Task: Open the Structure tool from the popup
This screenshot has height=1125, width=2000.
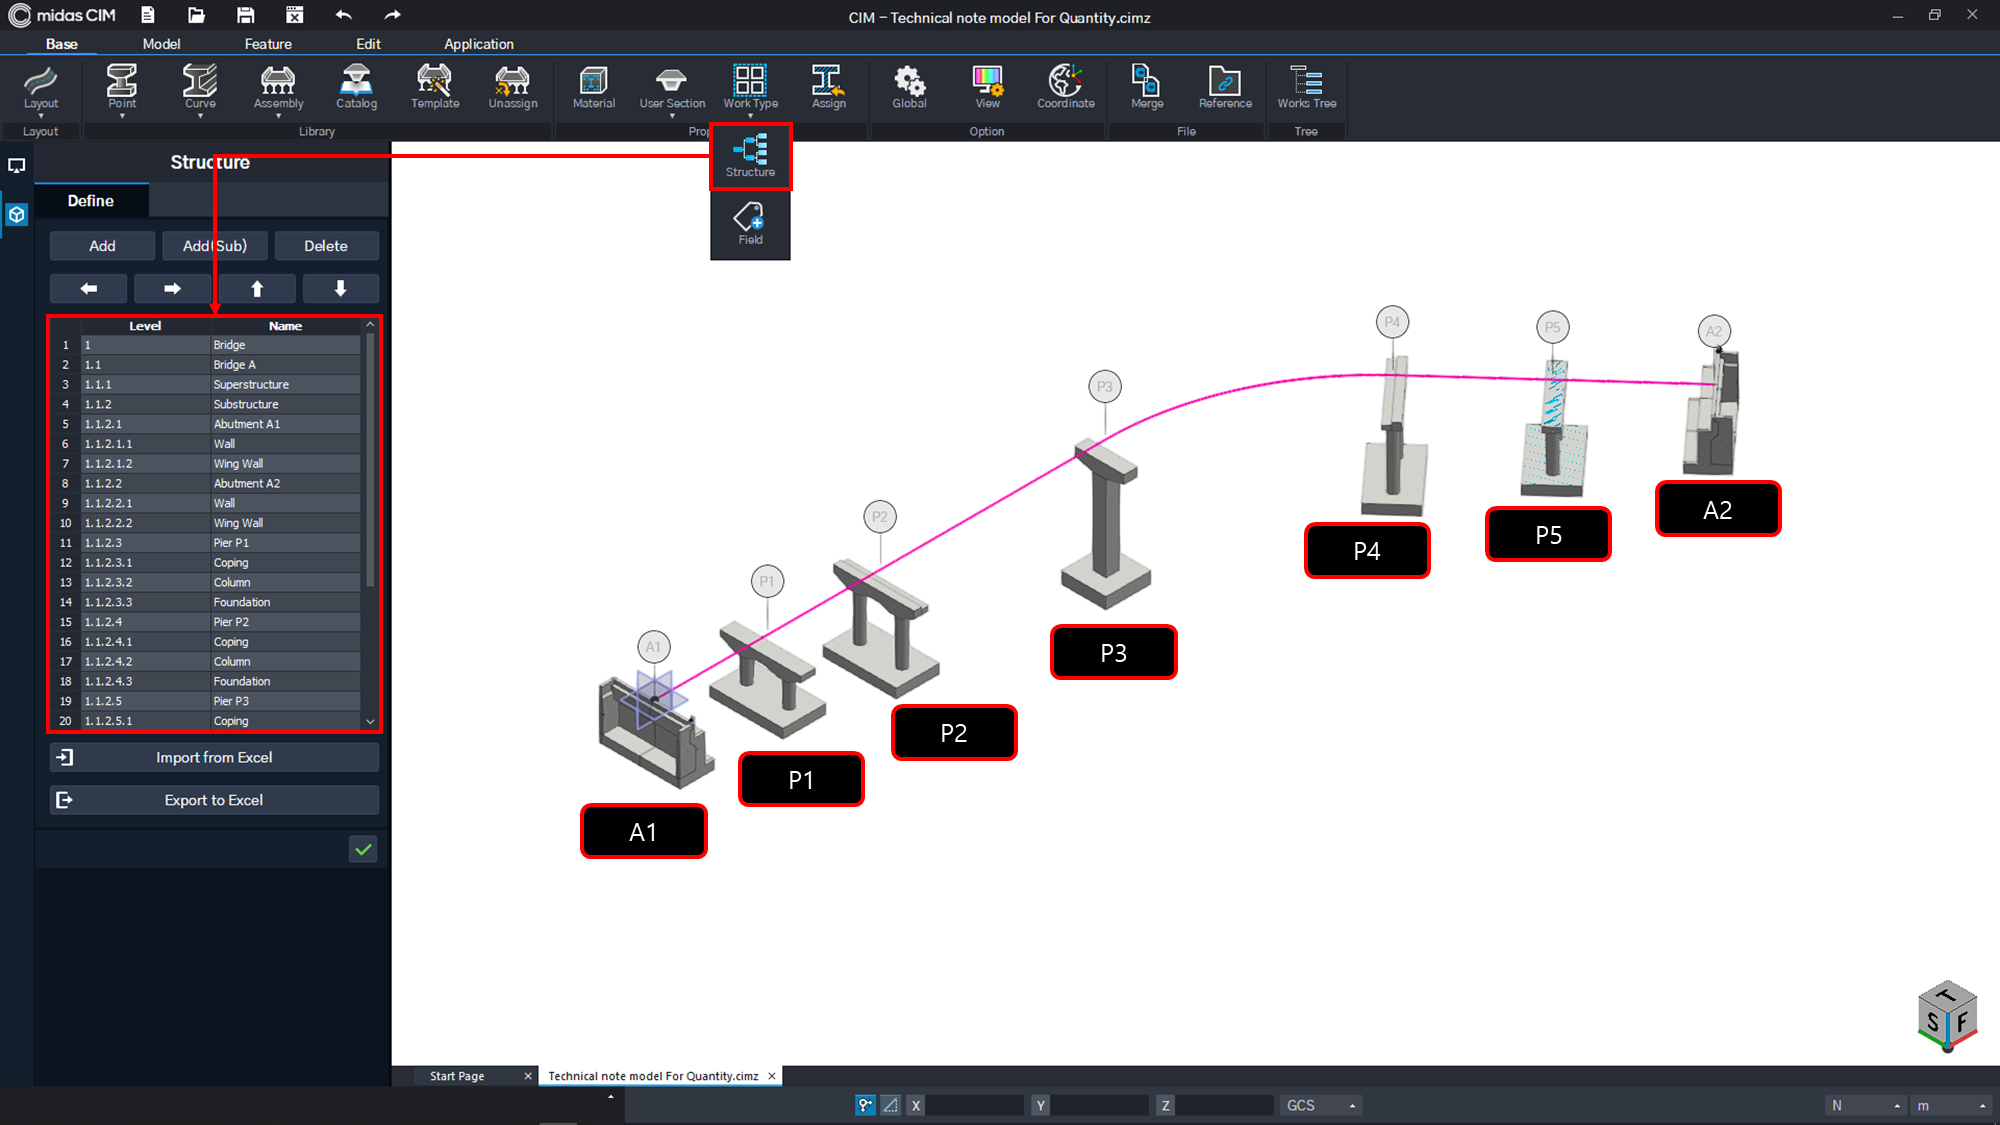Action: pyautogui.click(x=750, y=156)
